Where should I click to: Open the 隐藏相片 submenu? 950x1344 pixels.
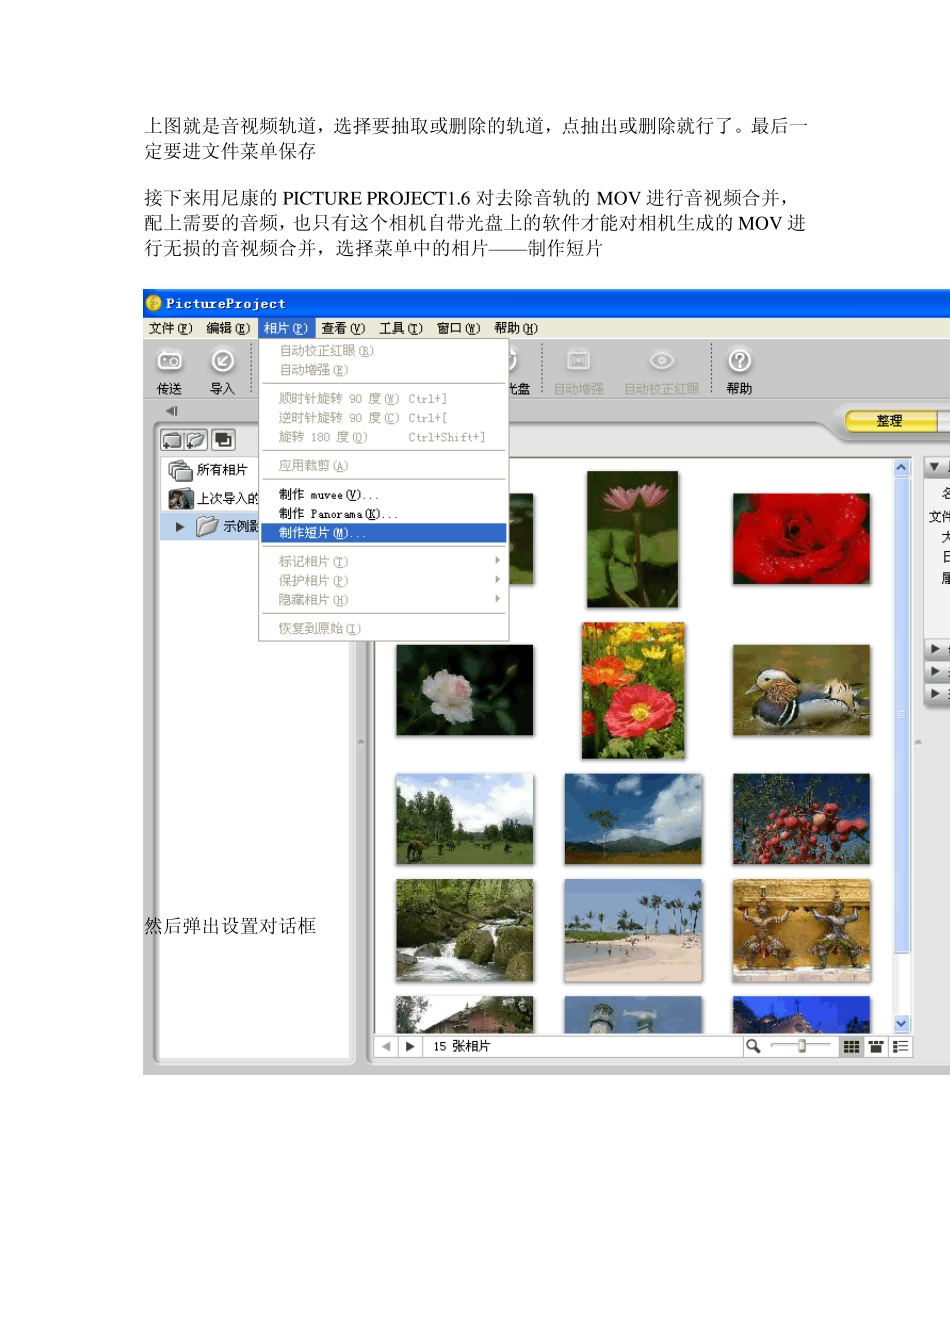(x=384, y=599)
